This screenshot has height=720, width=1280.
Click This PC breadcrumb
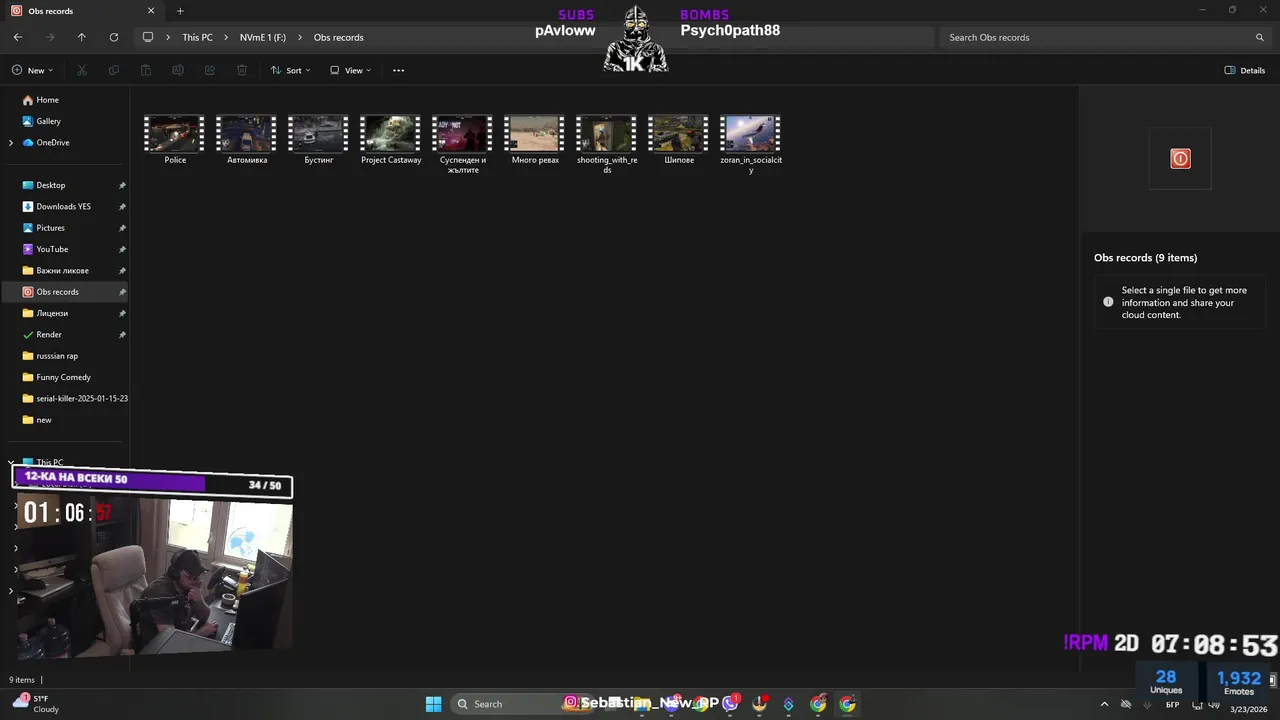coord(197,37)
